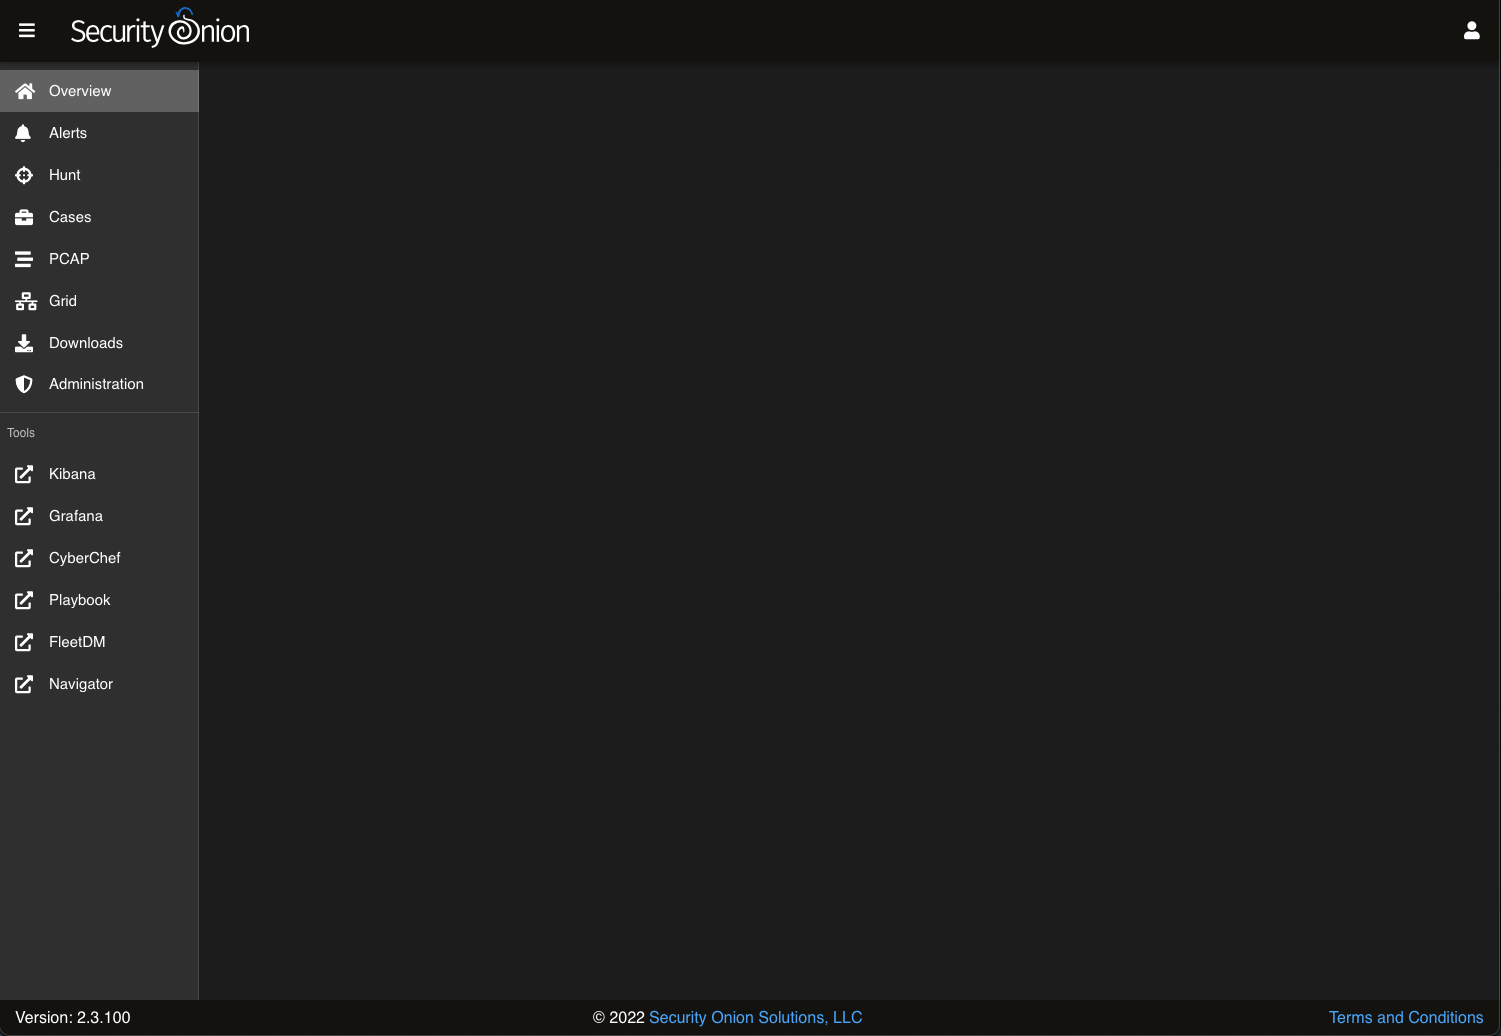Image resolution: width=1501 pixels, height=1036 pixels.
Task: Click the © 2022 copyright text
Action: tap(619, 1017)
